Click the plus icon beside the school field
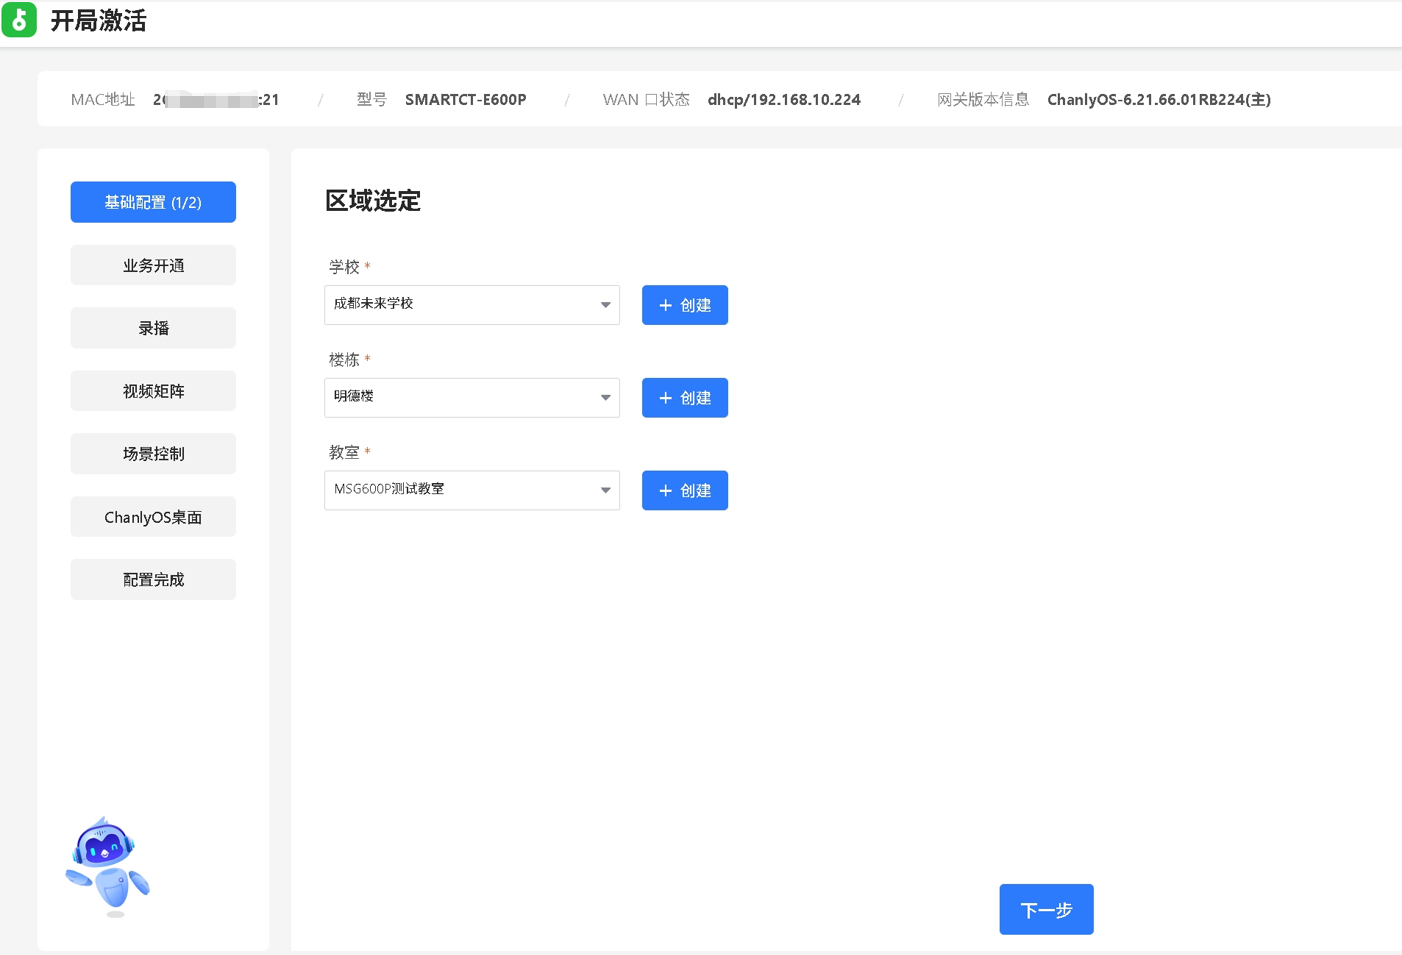 click(665, 306)
